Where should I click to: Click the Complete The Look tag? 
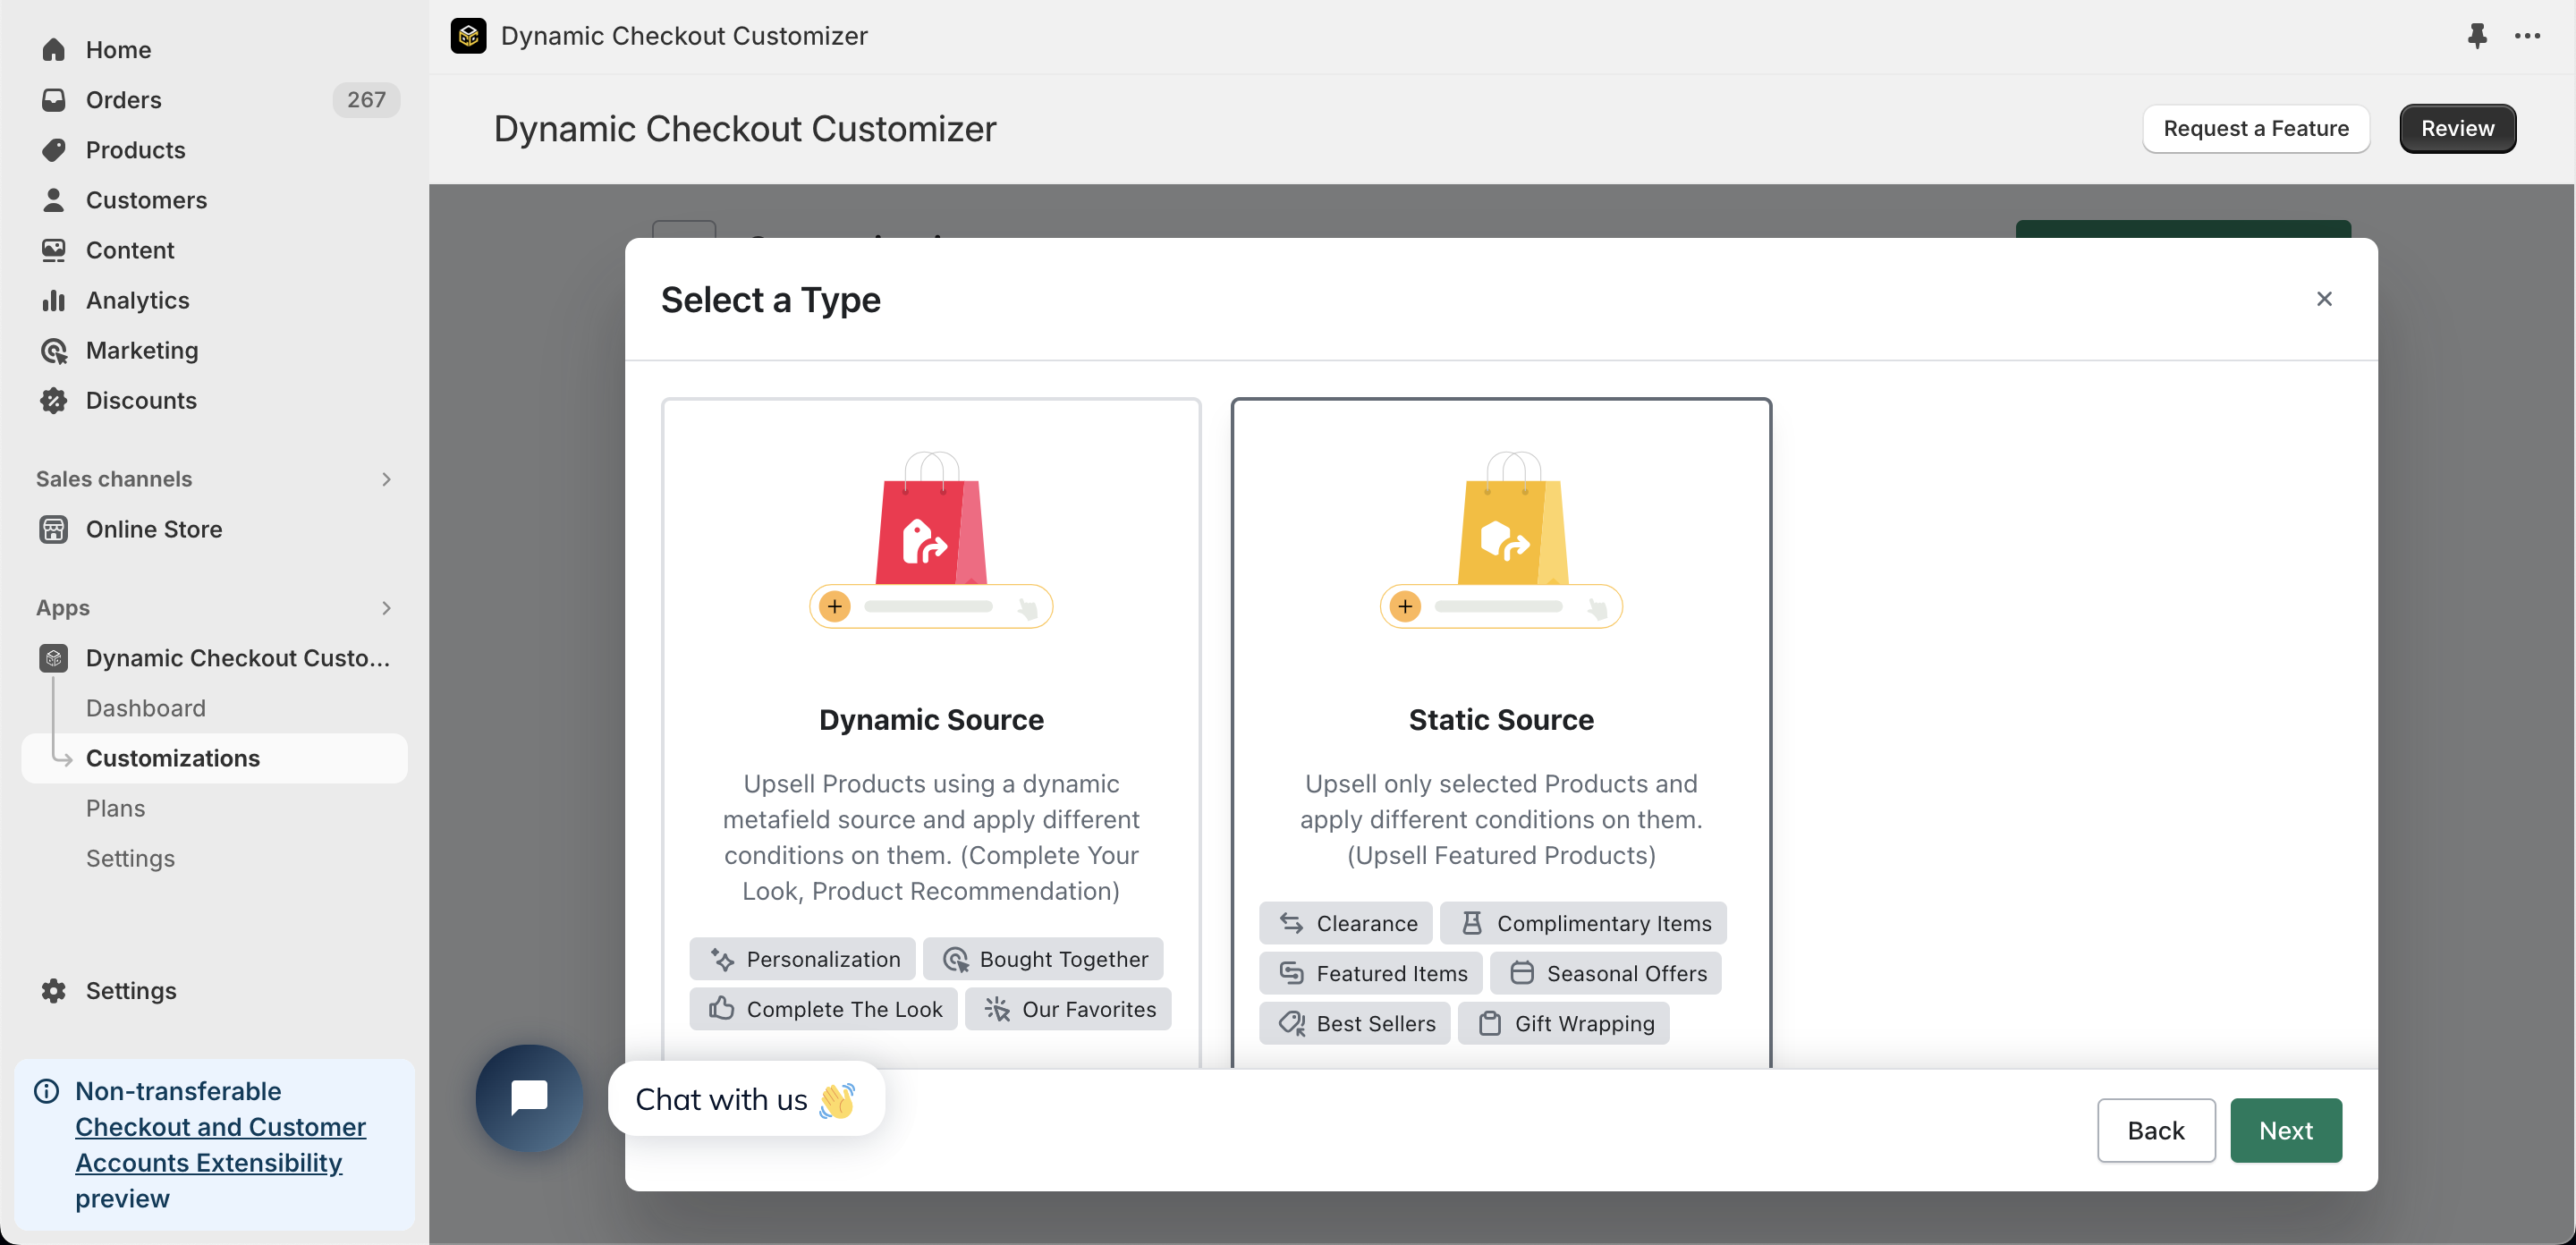coord(823,1009)
